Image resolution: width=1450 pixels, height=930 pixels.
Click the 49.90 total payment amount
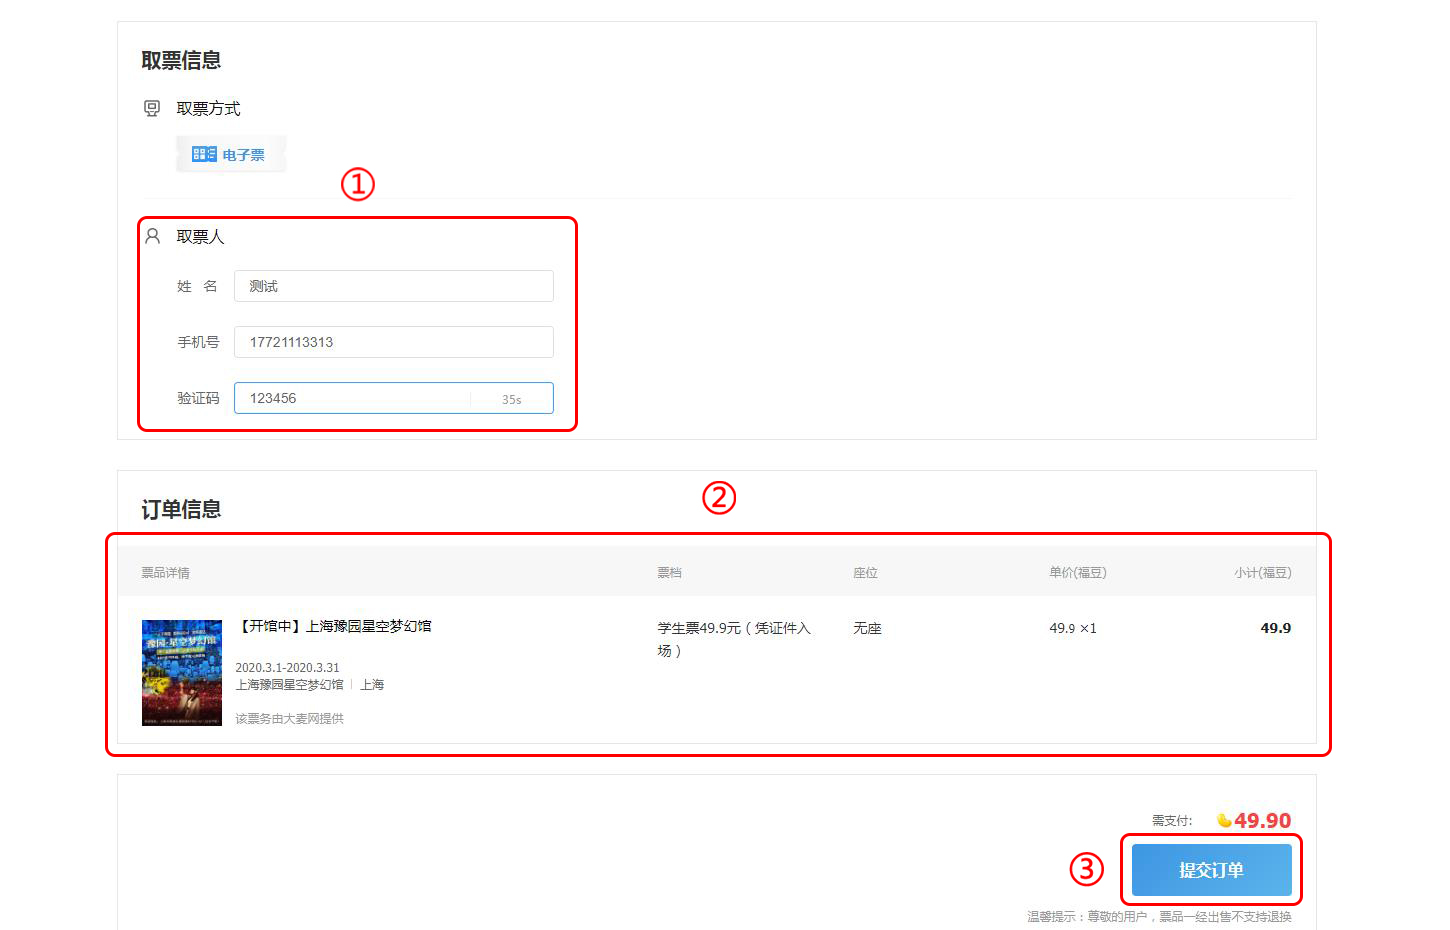[x=1262, y=821]
